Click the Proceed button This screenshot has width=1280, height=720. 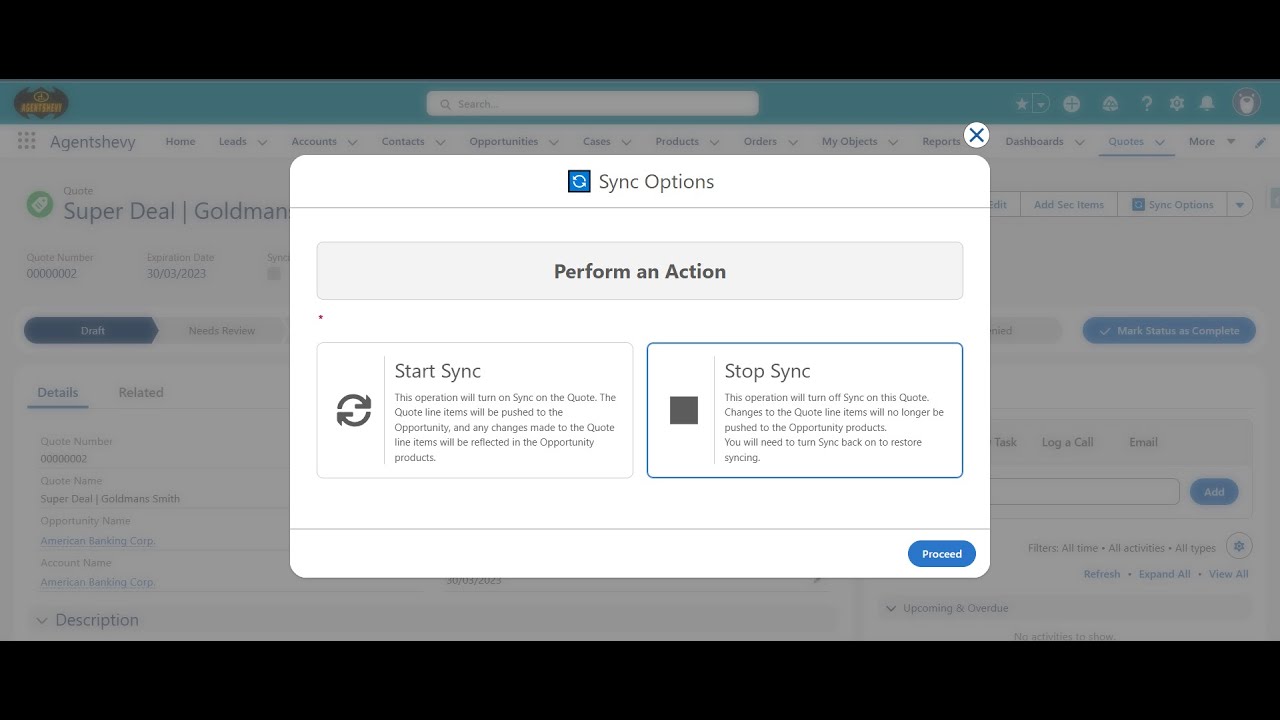[942, 554]
